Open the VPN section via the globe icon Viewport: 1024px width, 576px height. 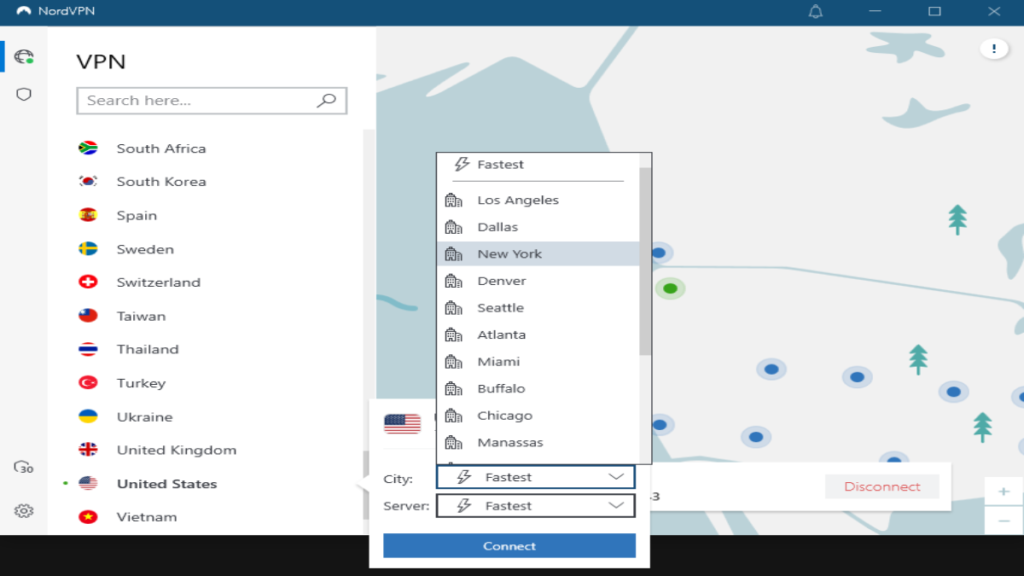(22, 57)
